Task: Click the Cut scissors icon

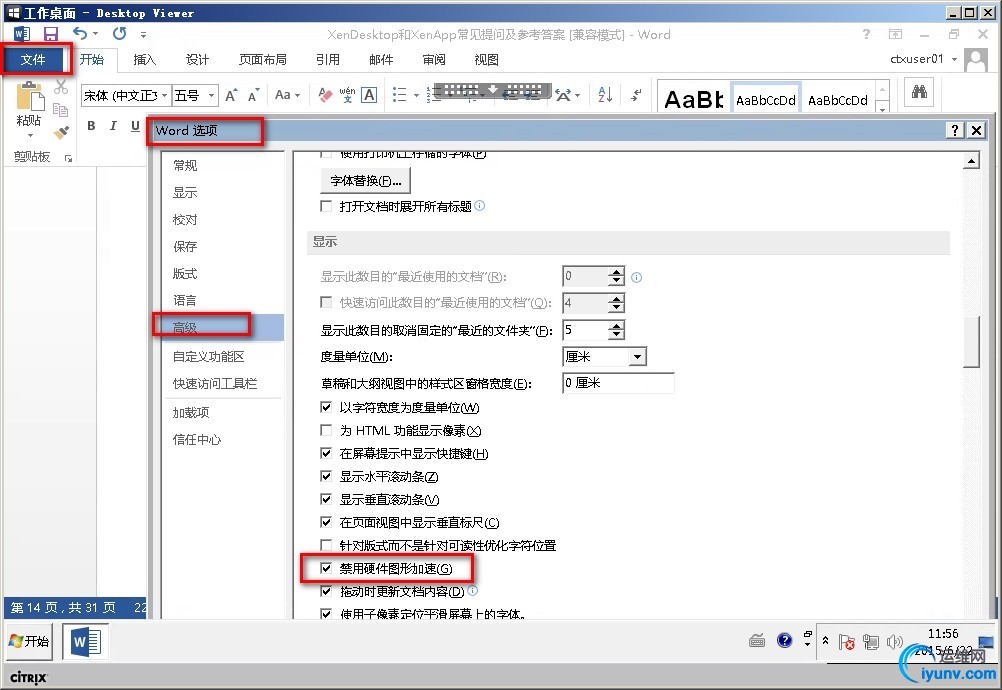Action: 61,87
